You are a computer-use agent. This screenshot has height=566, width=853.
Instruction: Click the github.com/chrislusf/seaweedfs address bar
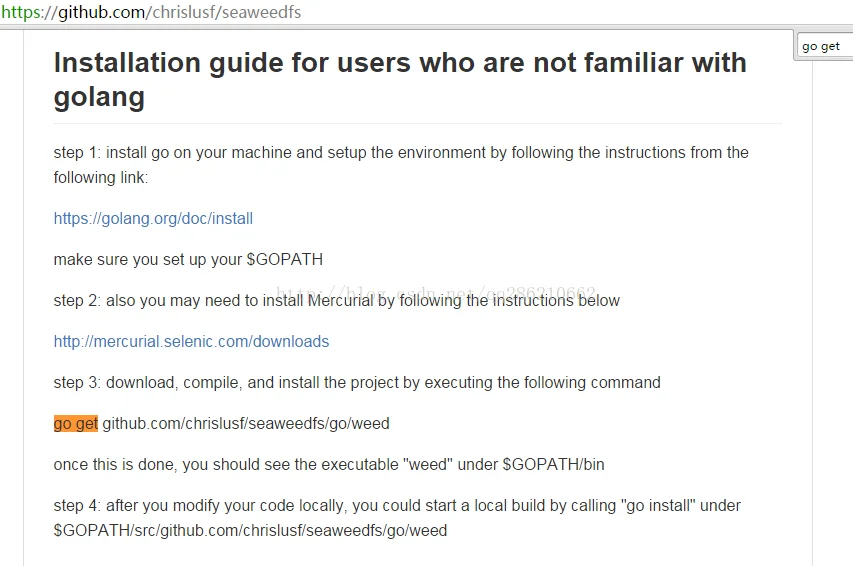pos(151,12)
